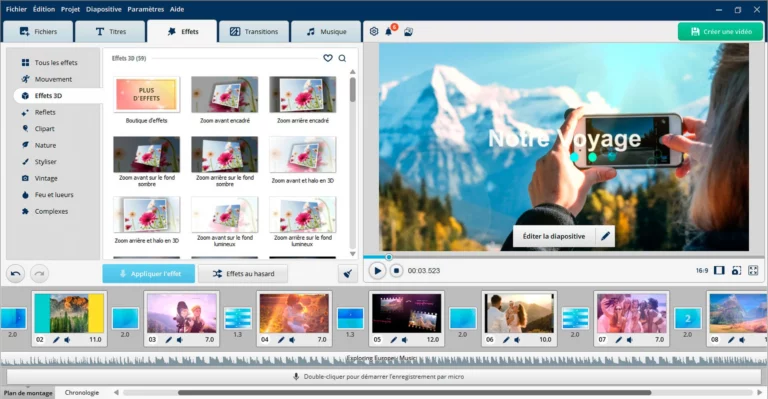Open the effects search magnifier icon
This screenshot has height=399, width=768.
[342, 58]
